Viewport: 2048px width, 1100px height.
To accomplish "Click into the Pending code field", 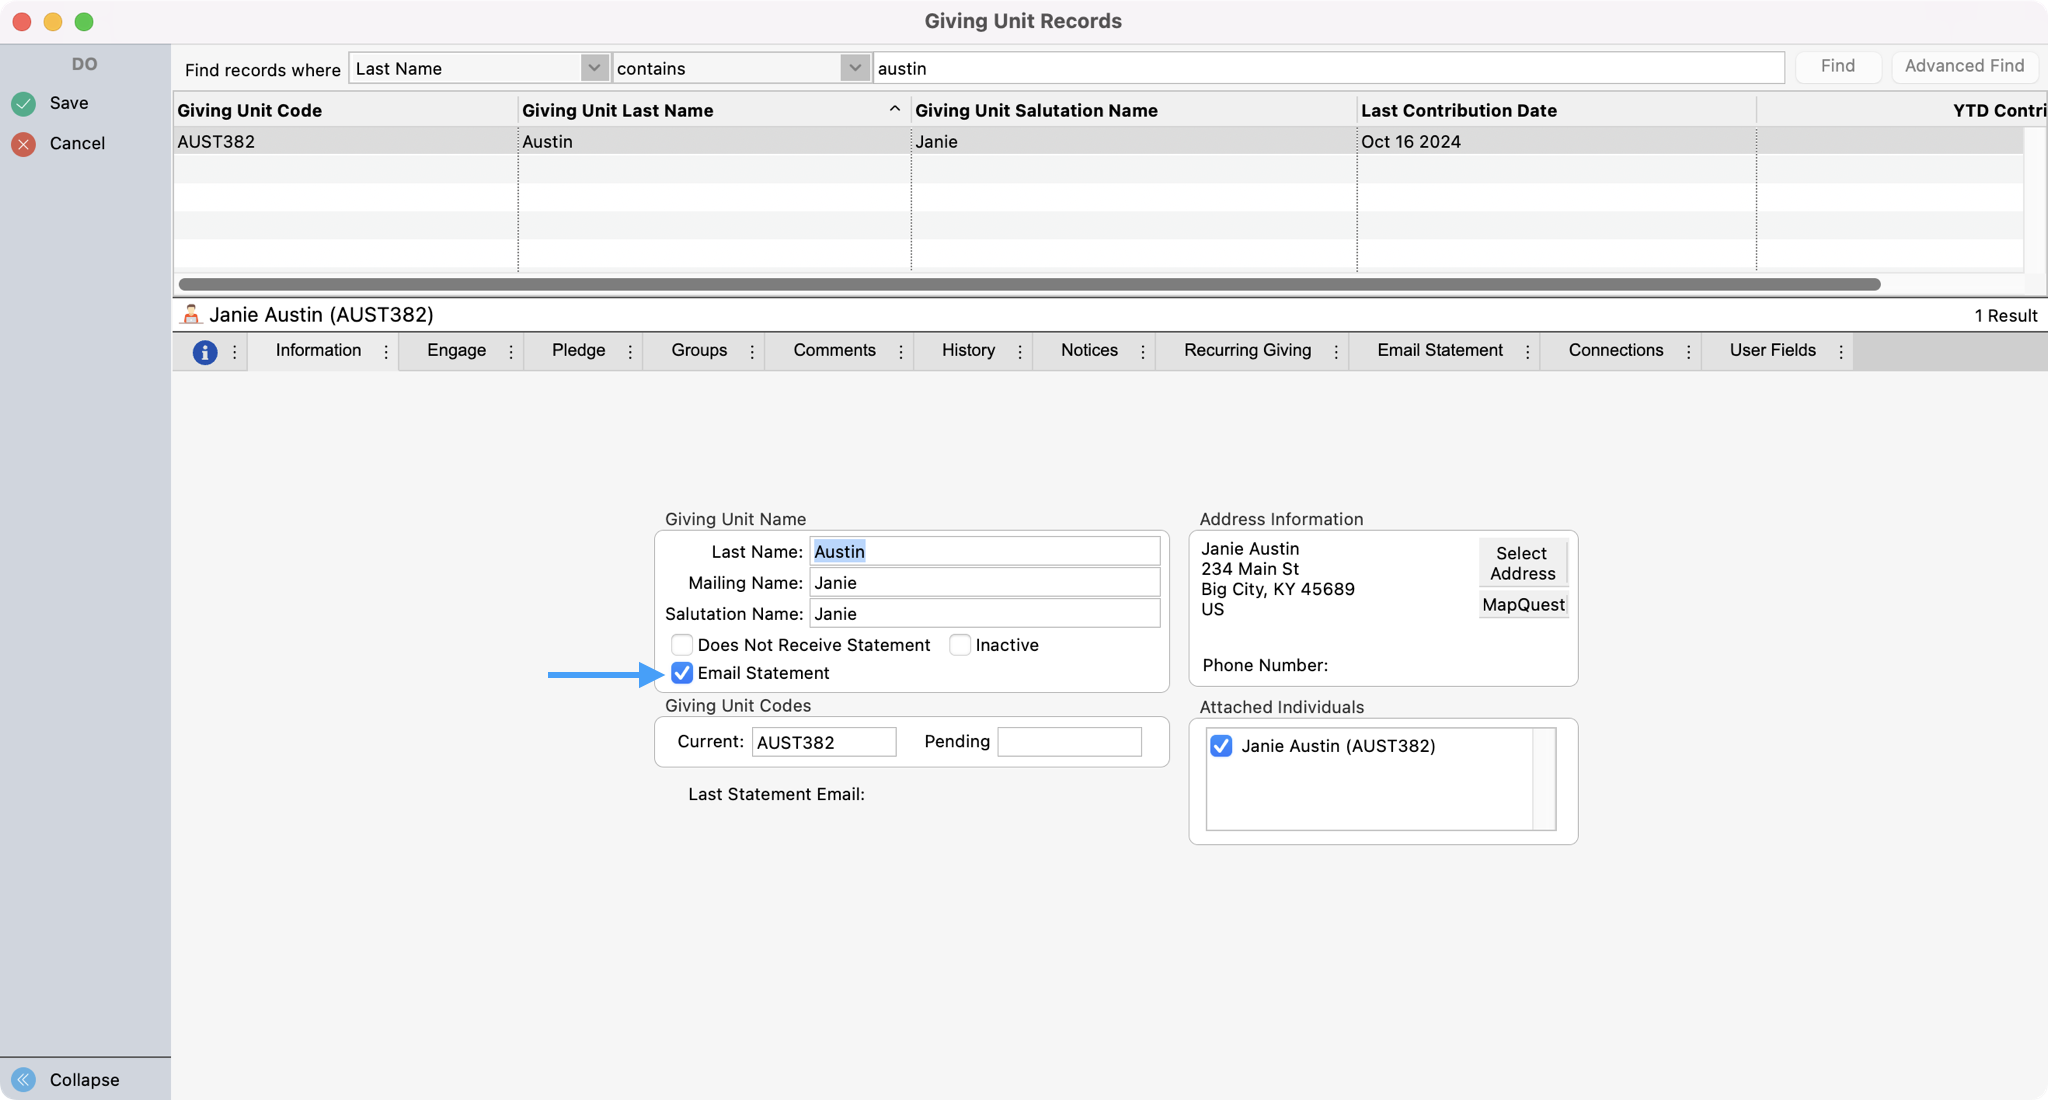I will coord(1069,742).
